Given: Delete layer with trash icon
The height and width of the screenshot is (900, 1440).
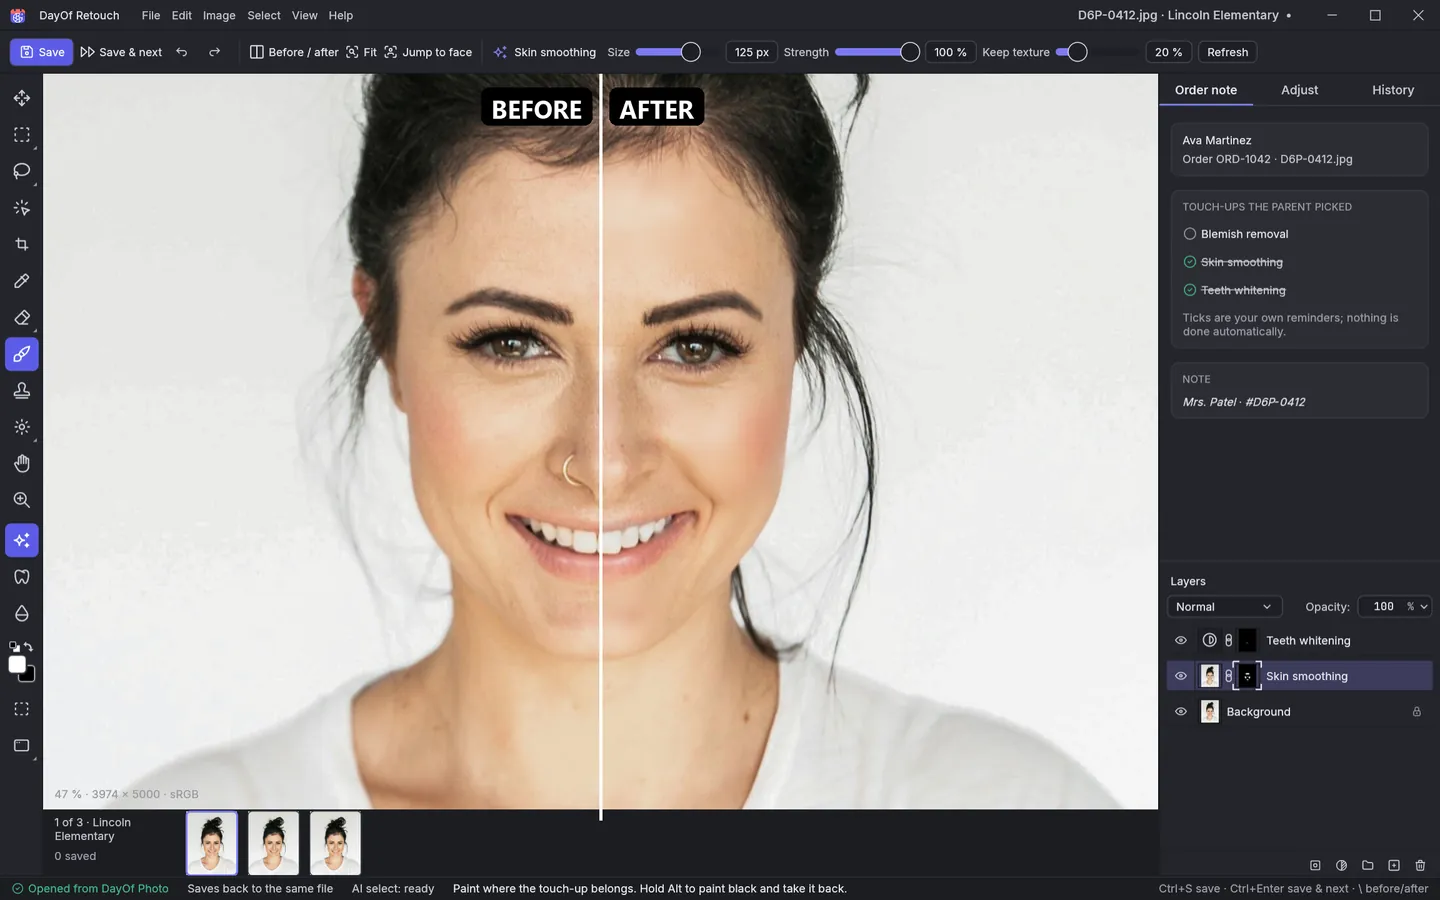Looking at the screenshot, I should pos(1420,865).
